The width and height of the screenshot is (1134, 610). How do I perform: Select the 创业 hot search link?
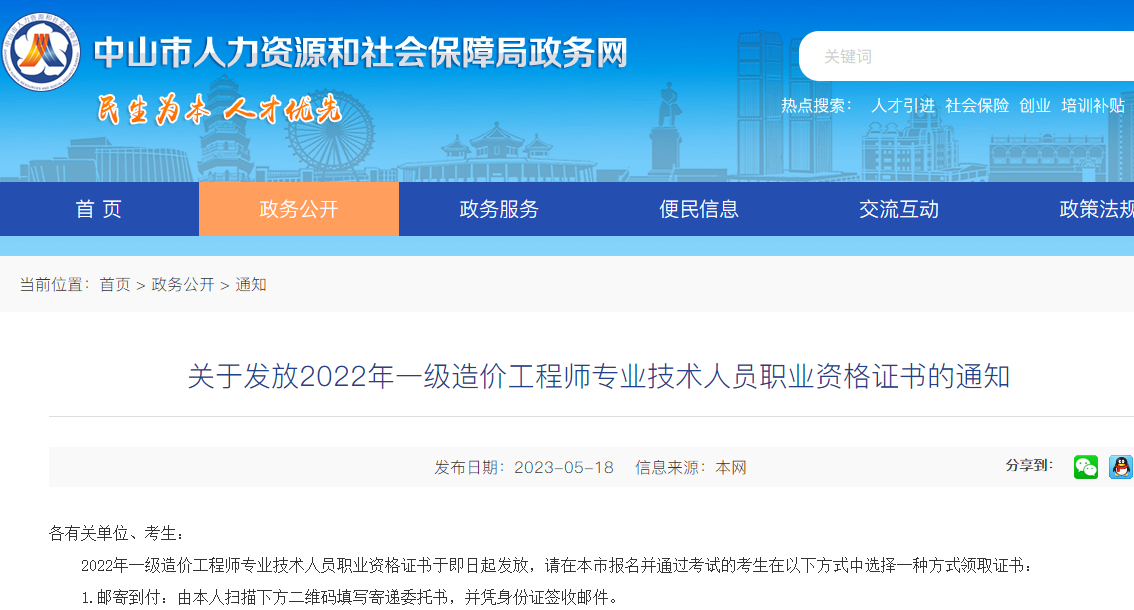pyautogui.click(x=1035, y=105)
